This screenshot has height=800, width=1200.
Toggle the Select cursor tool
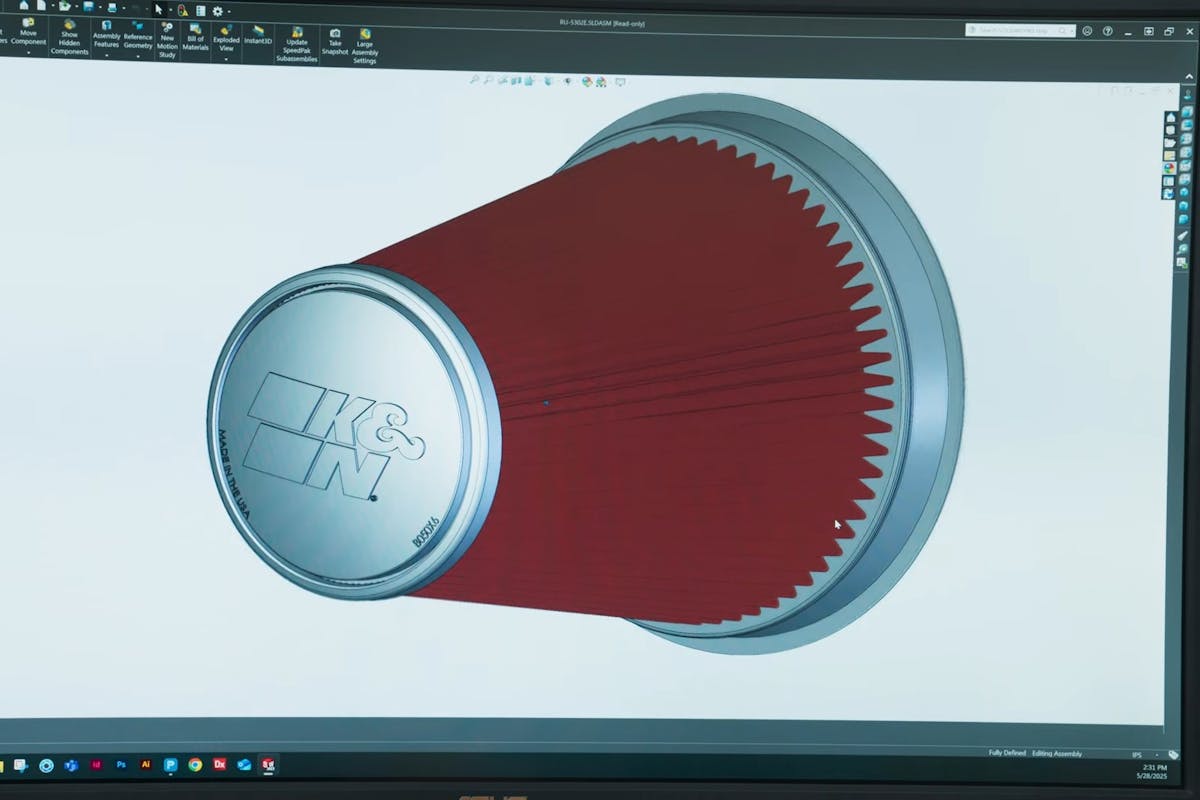click(x=158, y=9)
